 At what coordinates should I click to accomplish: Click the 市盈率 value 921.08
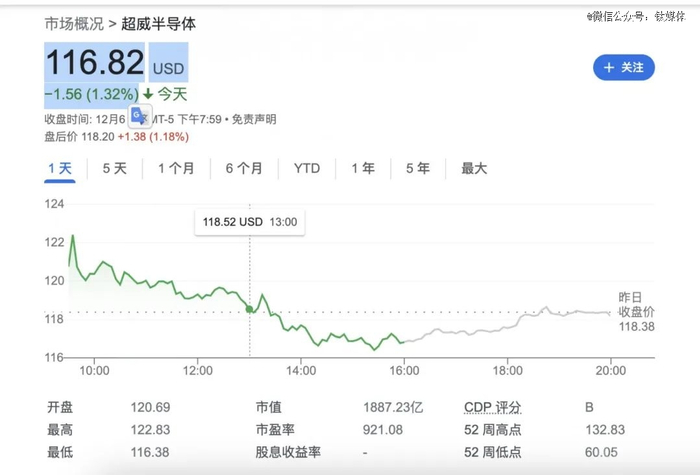tap(383, 430)
